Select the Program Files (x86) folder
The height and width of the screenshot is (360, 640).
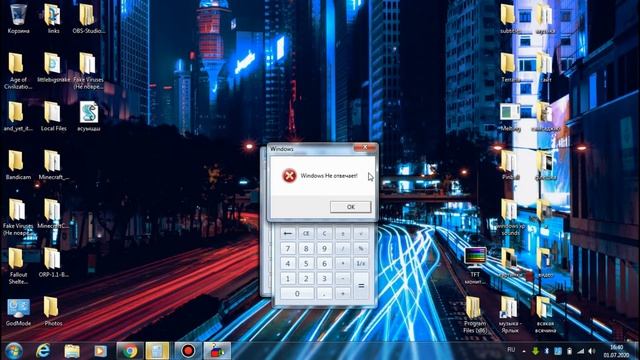coord(475,315)
